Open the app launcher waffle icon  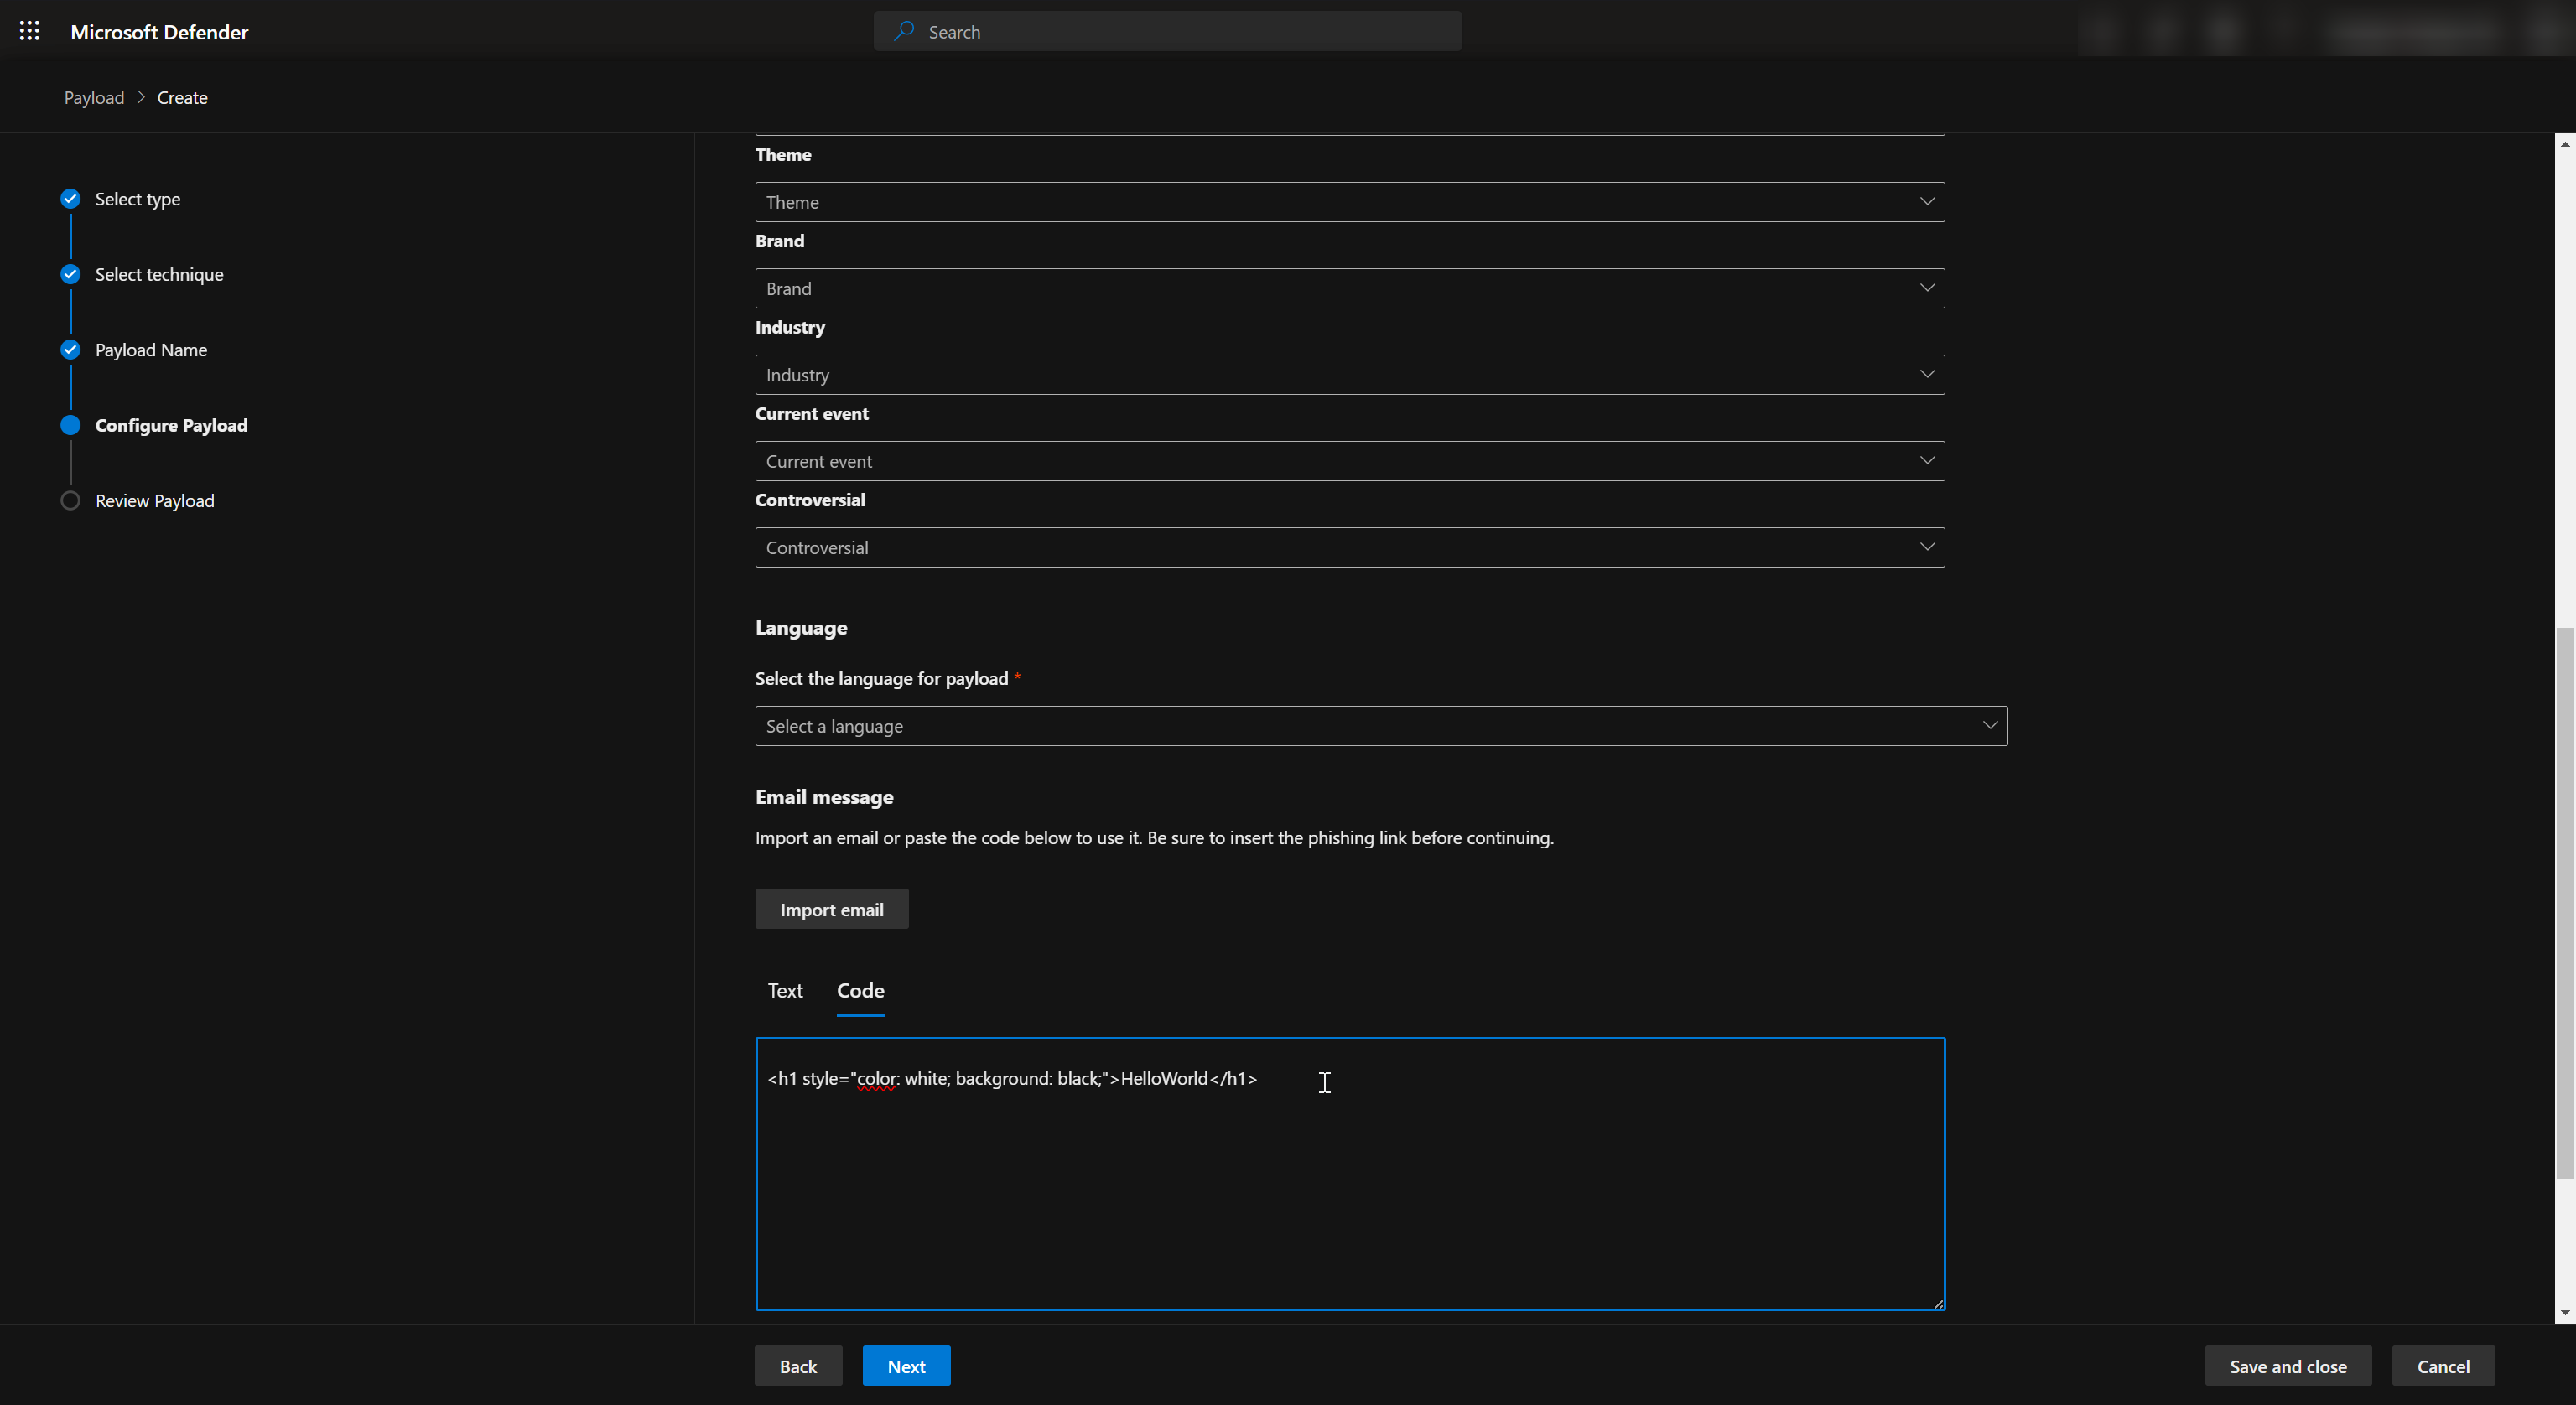coord(30,31)
